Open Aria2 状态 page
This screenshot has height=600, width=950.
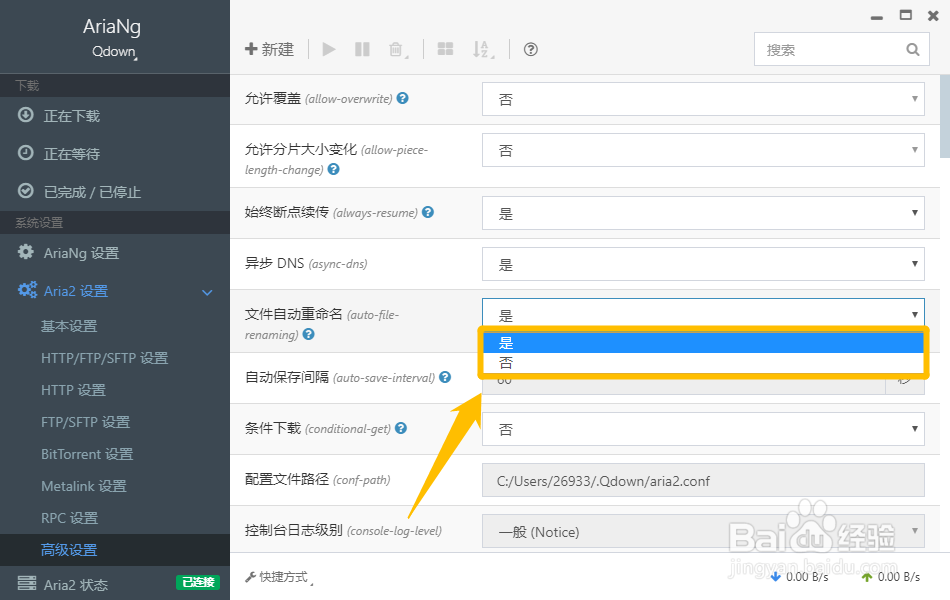pos(75,584)
